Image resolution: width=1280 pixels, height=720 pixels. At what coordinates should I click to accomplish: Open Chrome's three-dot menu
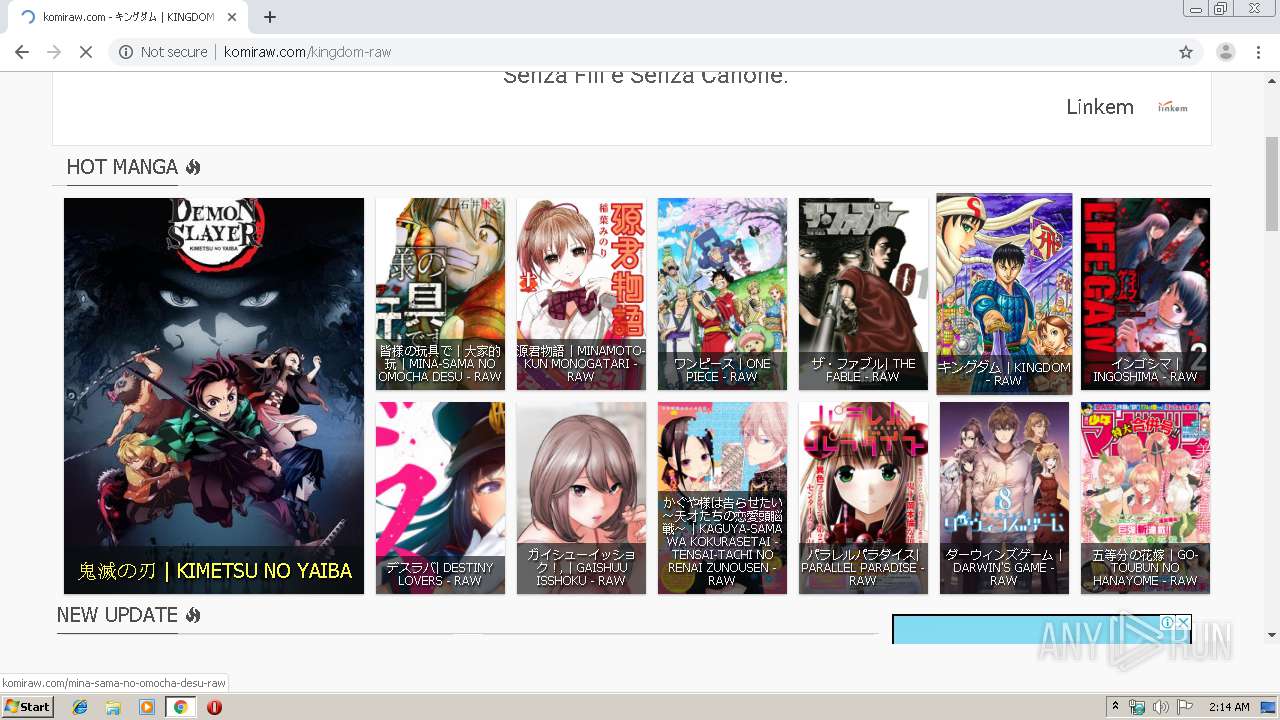1259,52
